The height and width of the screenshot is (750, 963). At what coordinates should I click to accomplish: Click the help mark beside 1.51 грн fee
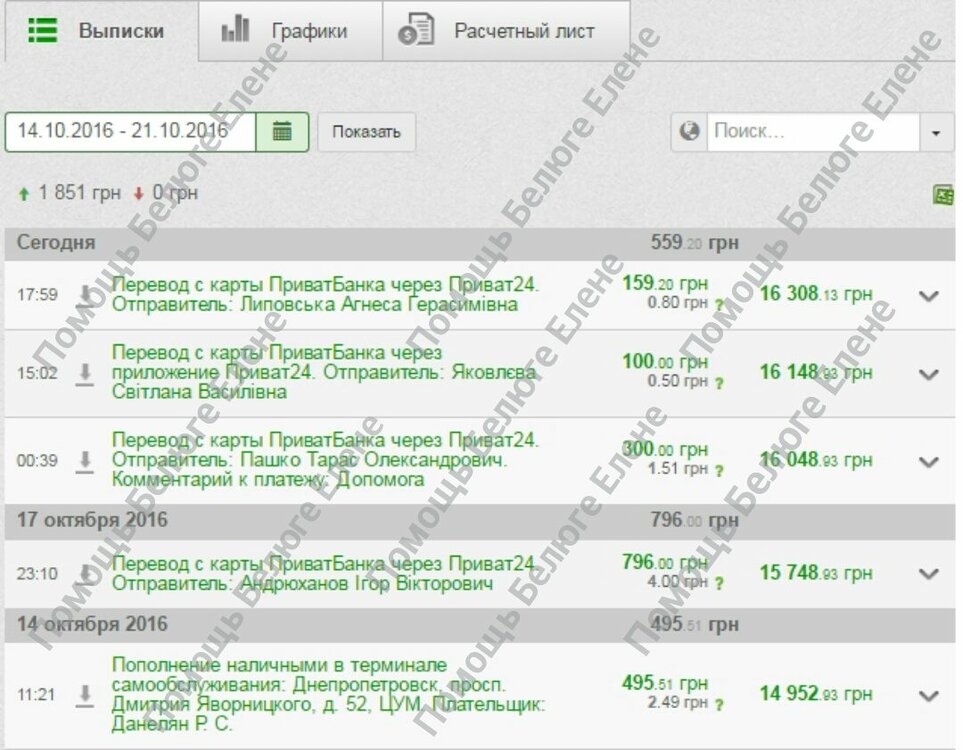[719, 471]
